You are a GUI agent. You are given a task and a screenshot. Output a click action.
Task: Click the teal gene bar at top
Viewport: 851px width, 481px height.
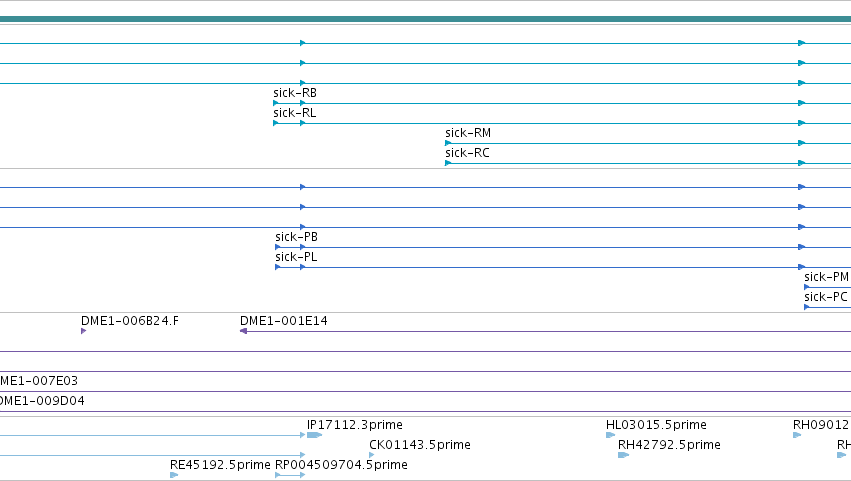coord(426,19)
